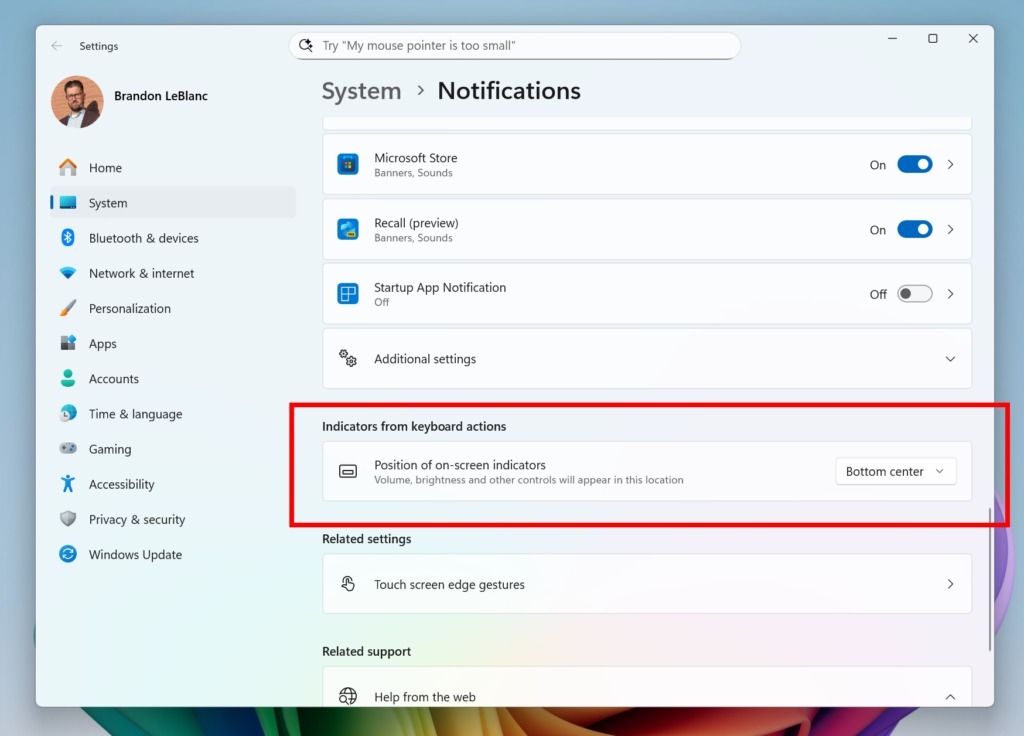Click the back navigation arrow

coord(57,46)
